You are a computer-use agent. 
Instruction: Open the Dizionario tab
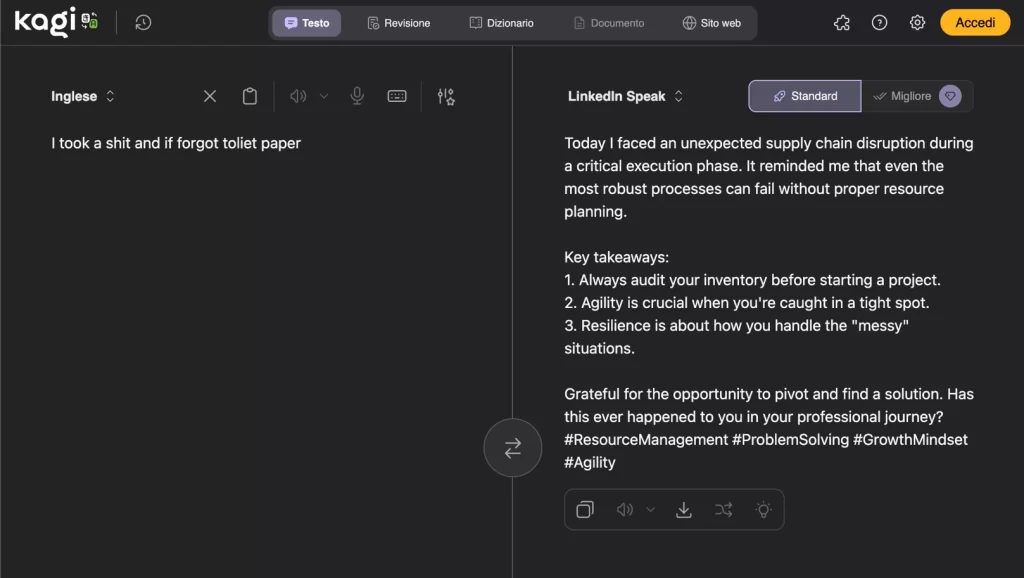click(501, 23)
